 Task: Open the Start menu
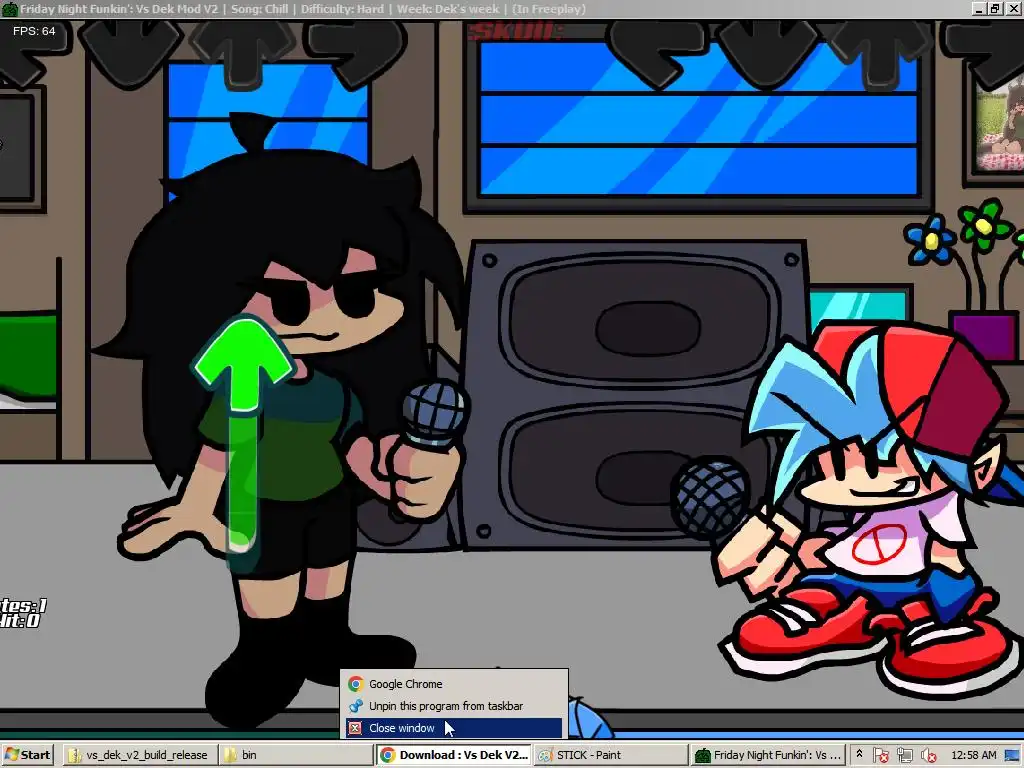(27, 755)
